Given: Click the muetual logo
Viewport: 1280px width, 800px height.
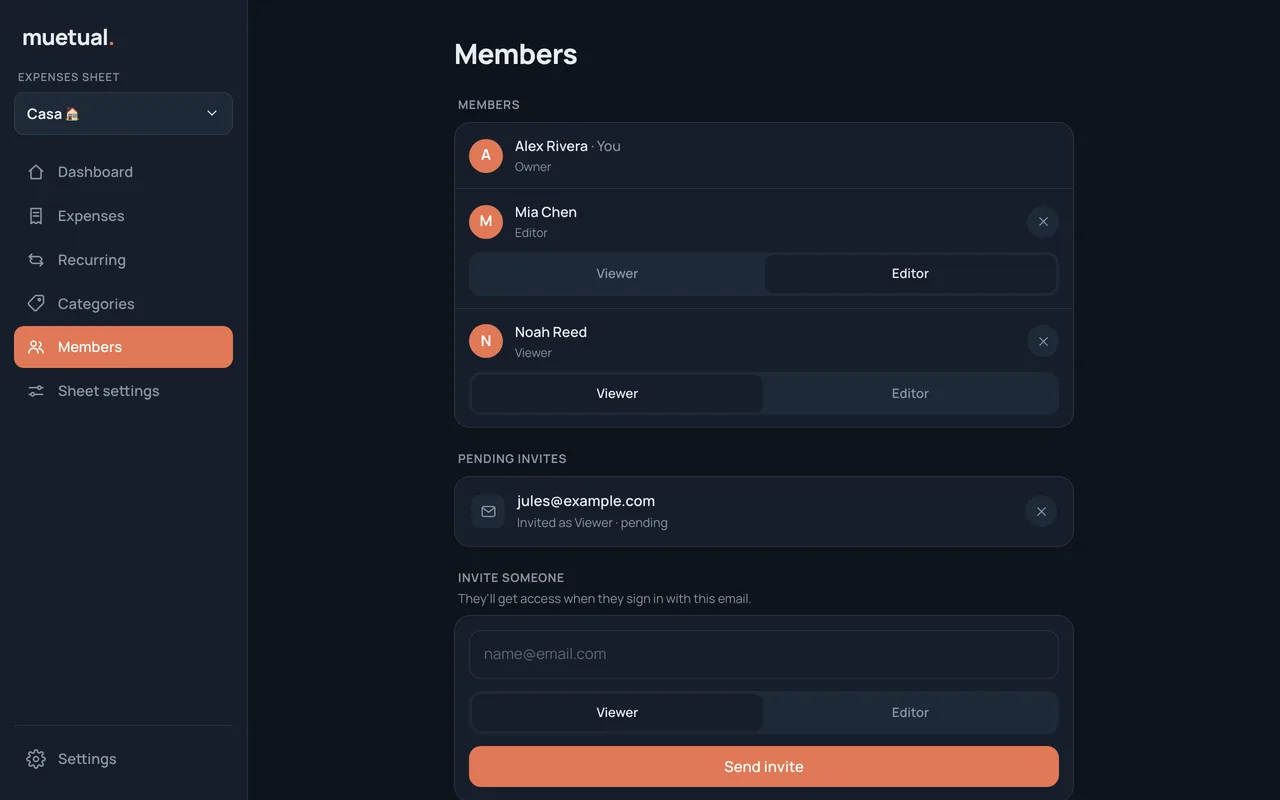Looking at the screenshot, I should 68,38.
